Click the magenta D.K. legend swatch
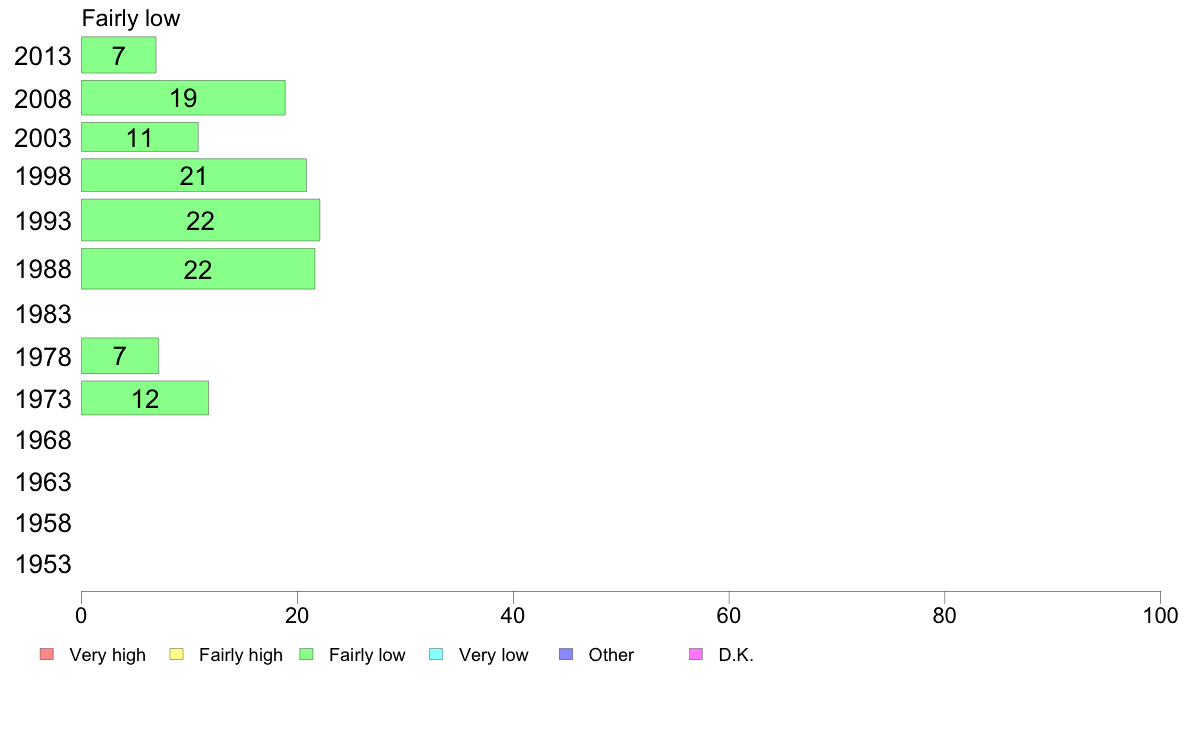The width and height of the screenshot is (1188, 736). pyautogui.click(x=696, y=654)
